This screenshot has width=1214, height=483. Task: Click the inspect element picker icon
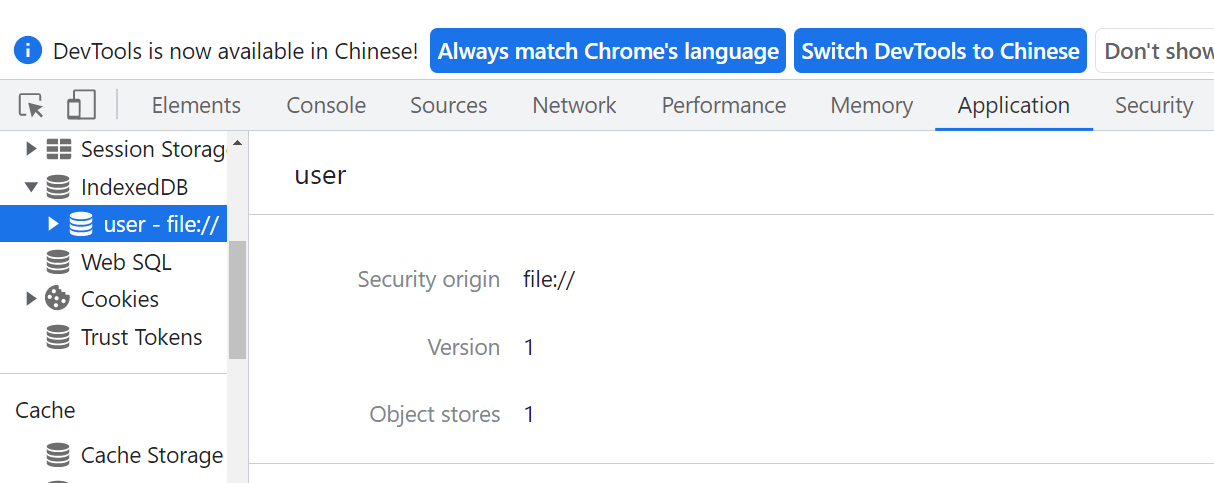tap(32, 105)
